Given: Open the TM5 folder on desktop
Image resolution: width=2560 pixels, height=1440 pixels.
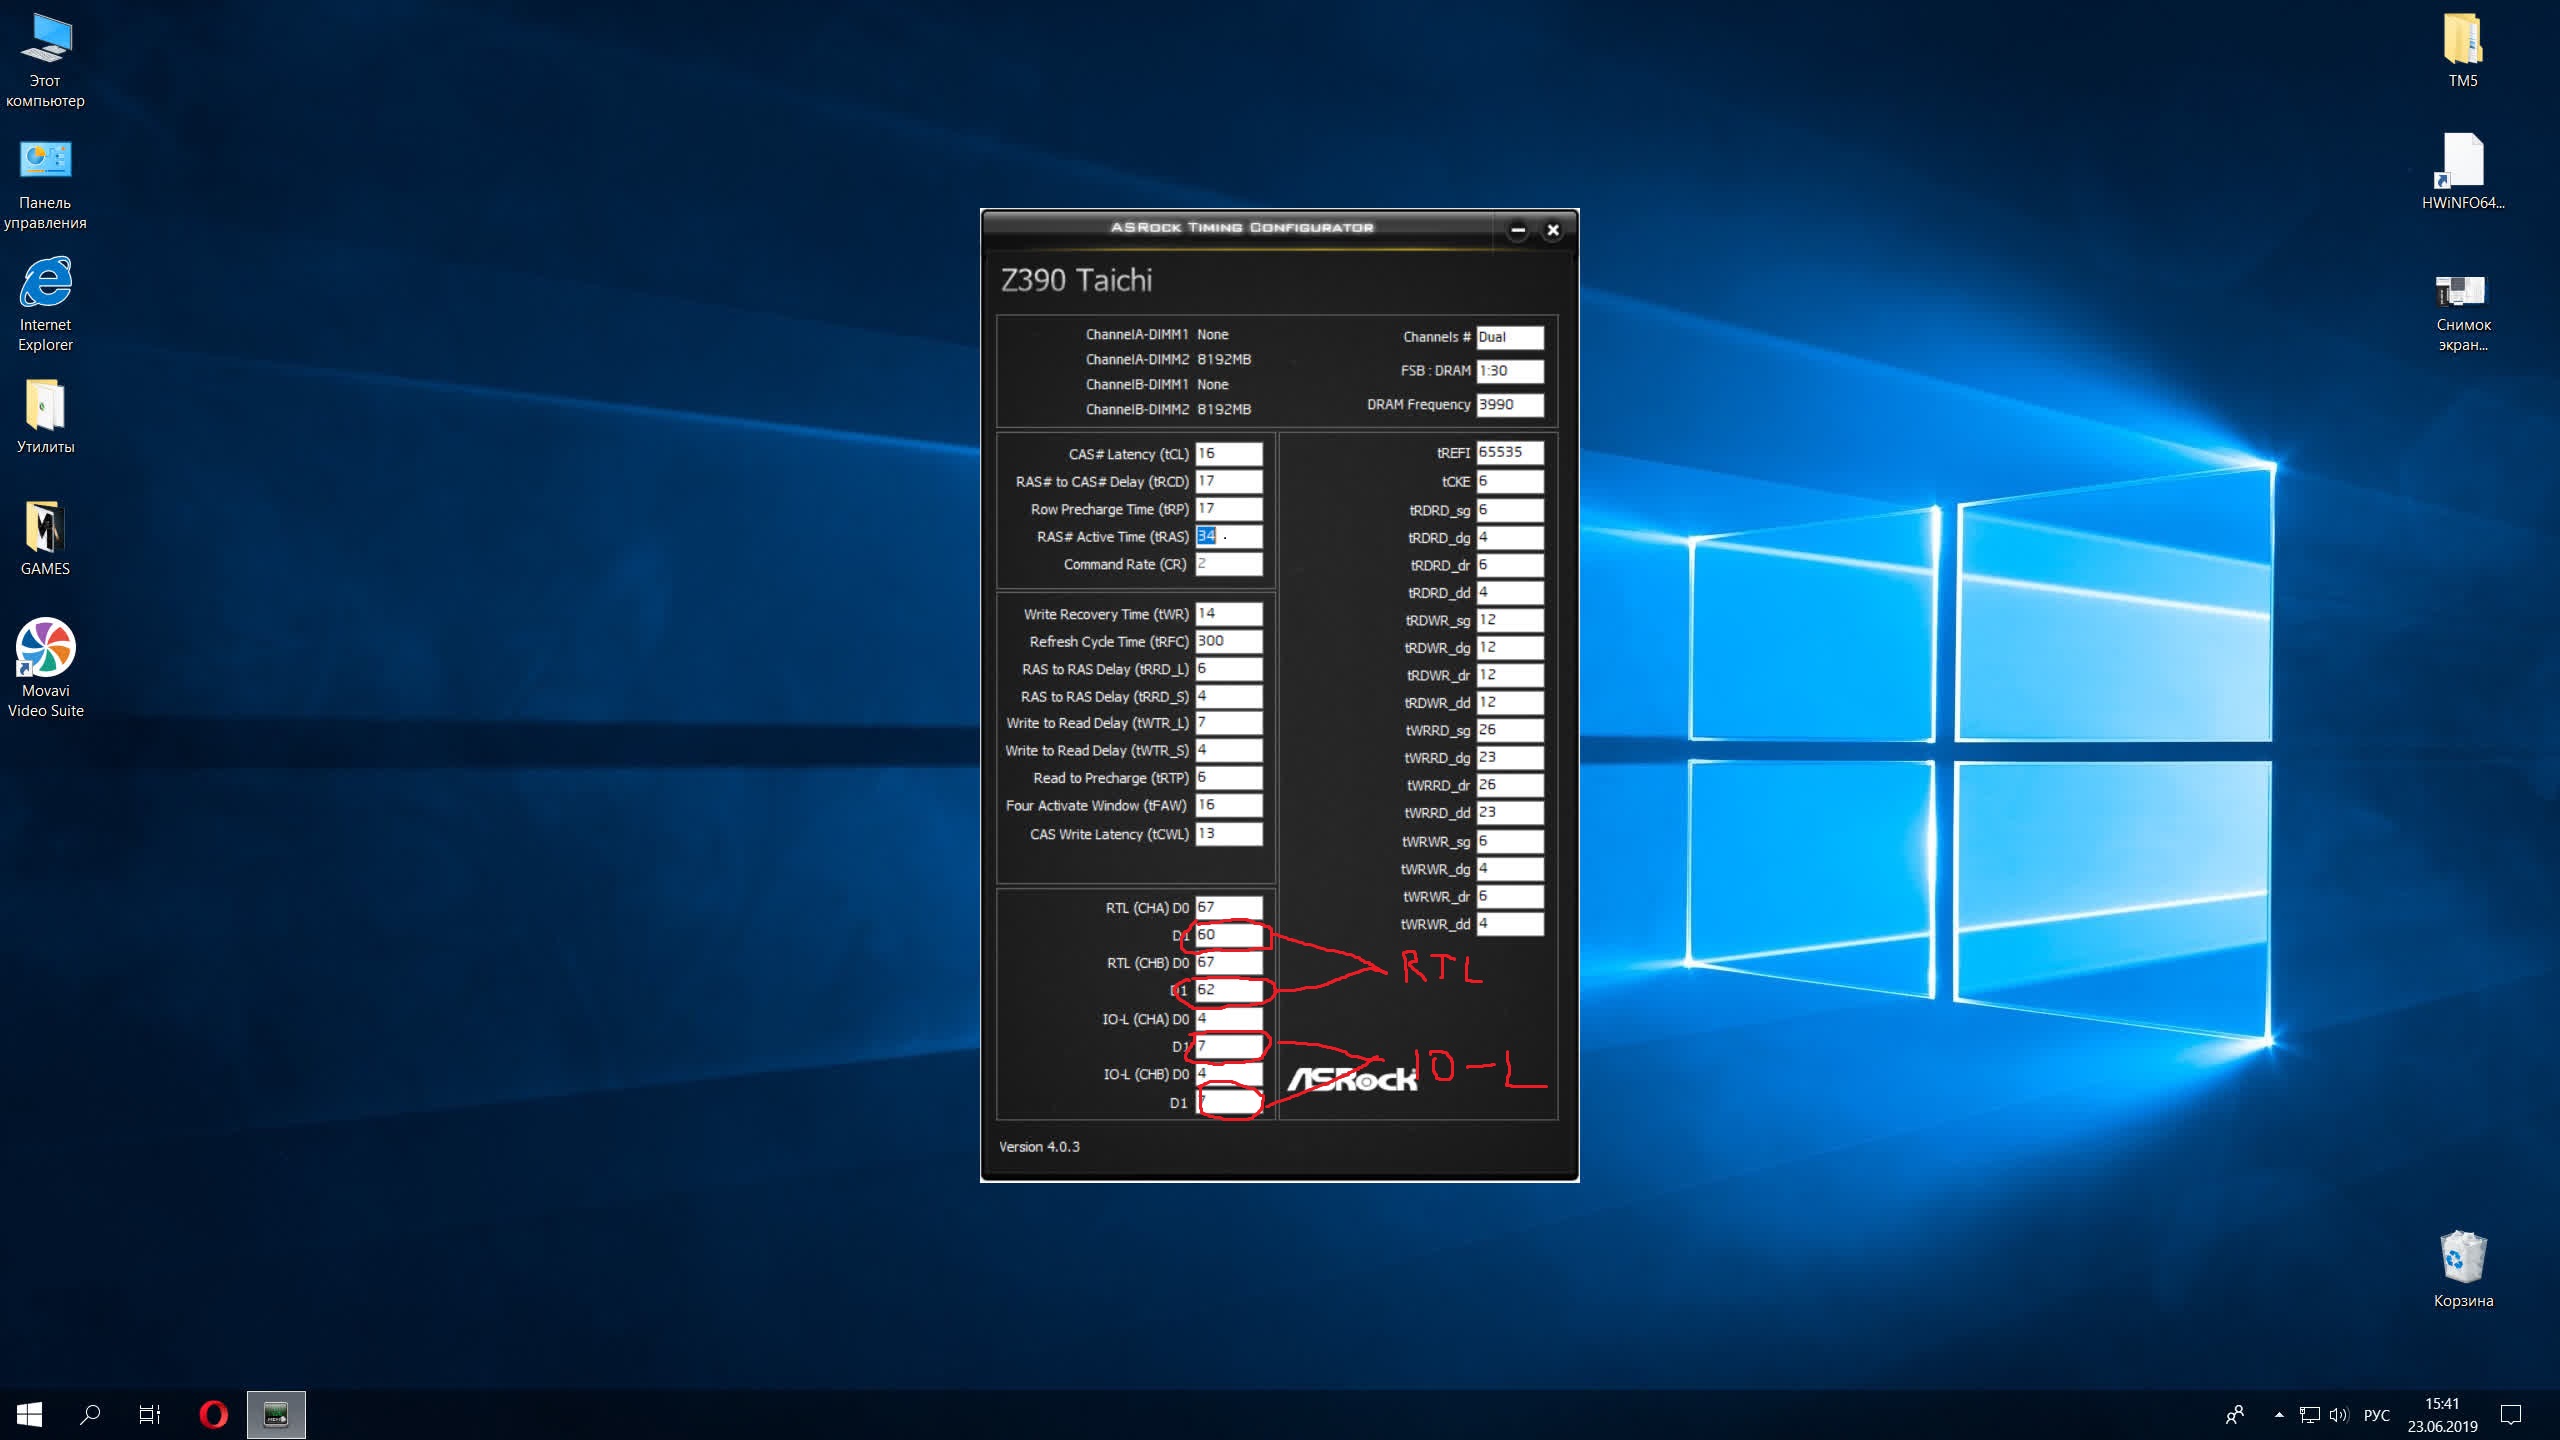Looking at the screenshot, I should (x=2462, y=40).
